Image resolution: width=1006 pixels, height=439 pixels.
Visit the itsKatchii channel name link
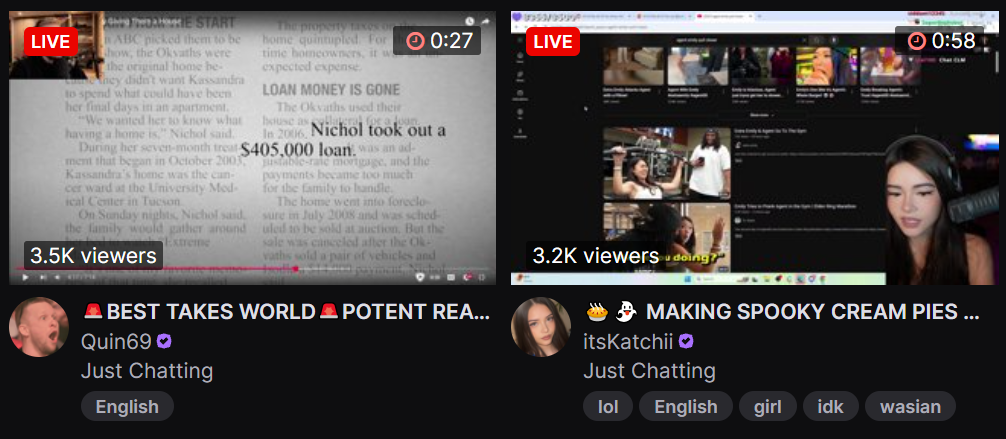[x=628, y=342]
